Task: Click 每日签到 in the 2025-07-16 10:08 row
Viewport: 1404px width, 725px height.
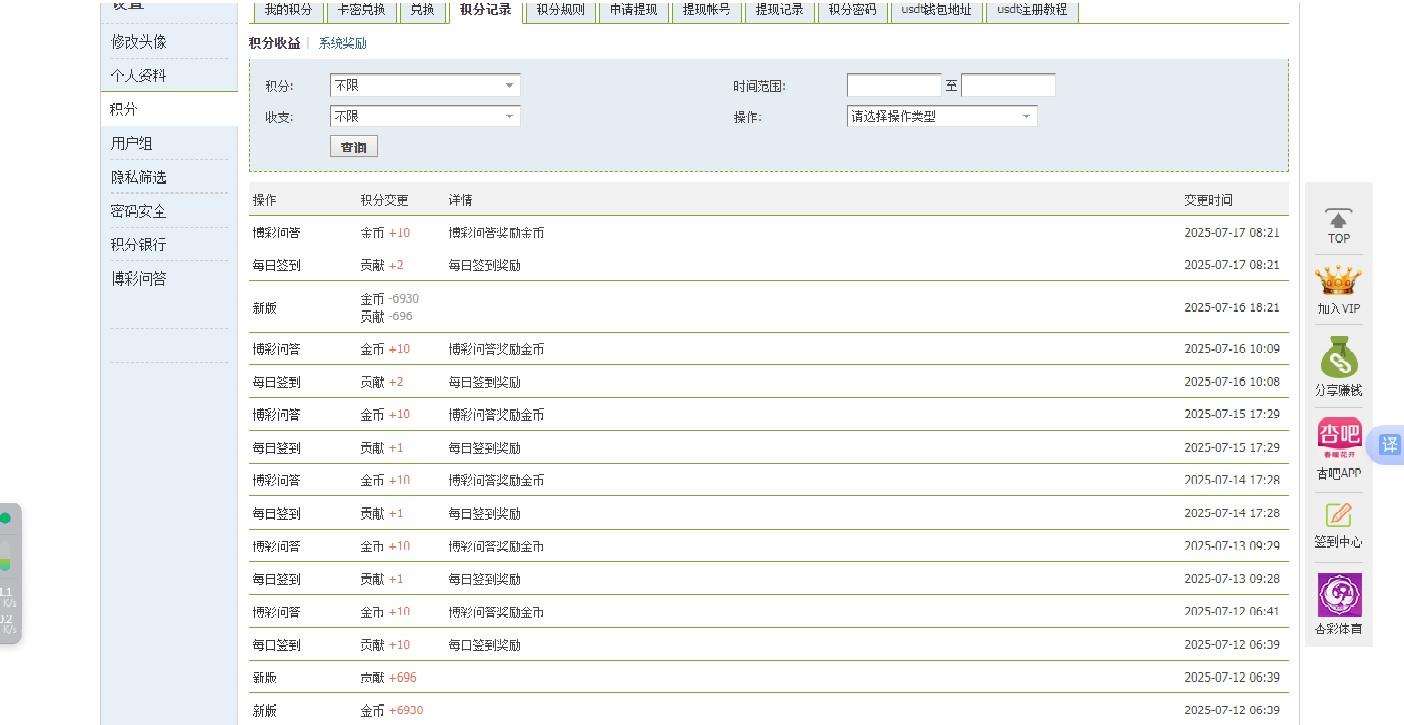Action: point(277,382)
